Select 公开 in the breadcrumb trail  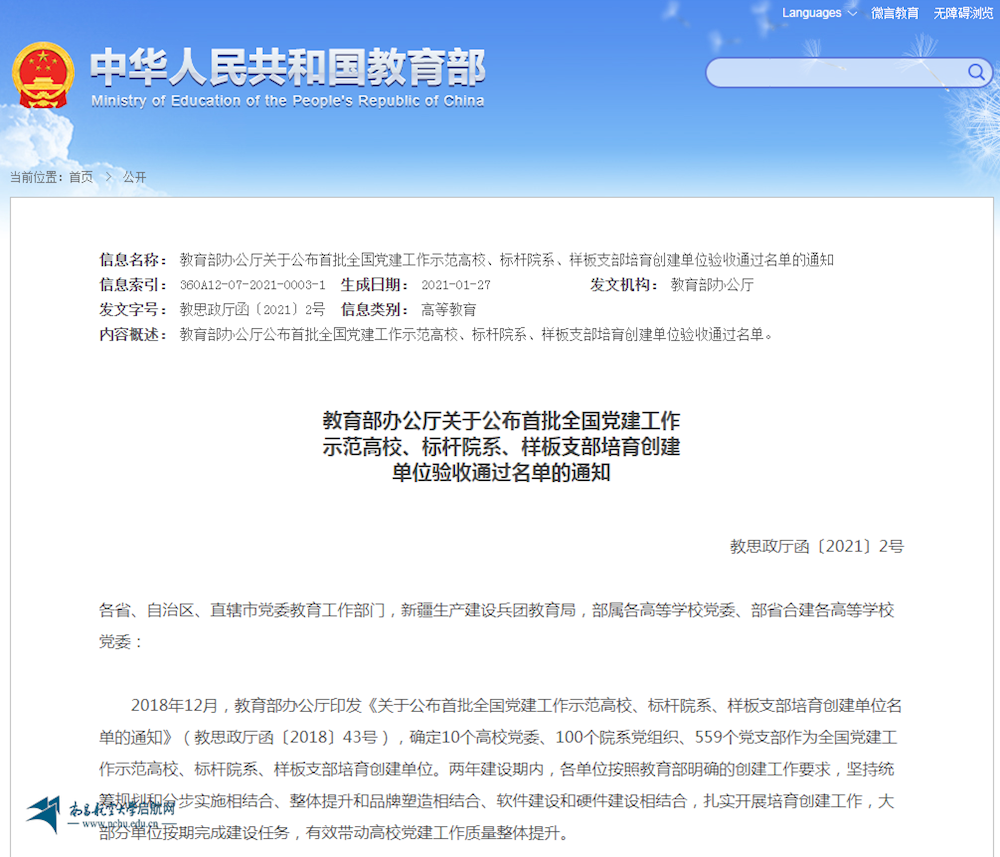pyautogui.click(x=134, y=177)
